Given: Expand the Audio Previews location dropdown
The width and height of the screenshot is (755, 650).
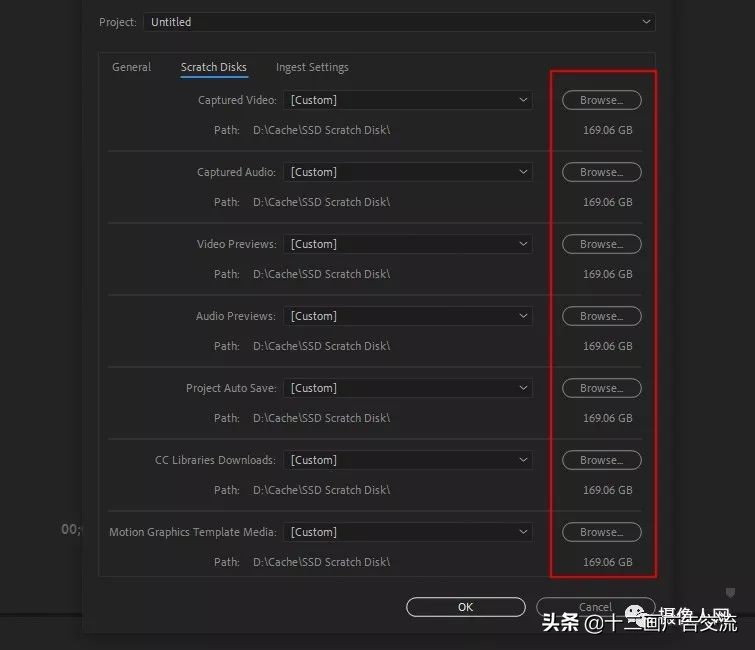Looking at the screenshot, I should [x=408, y=316].
